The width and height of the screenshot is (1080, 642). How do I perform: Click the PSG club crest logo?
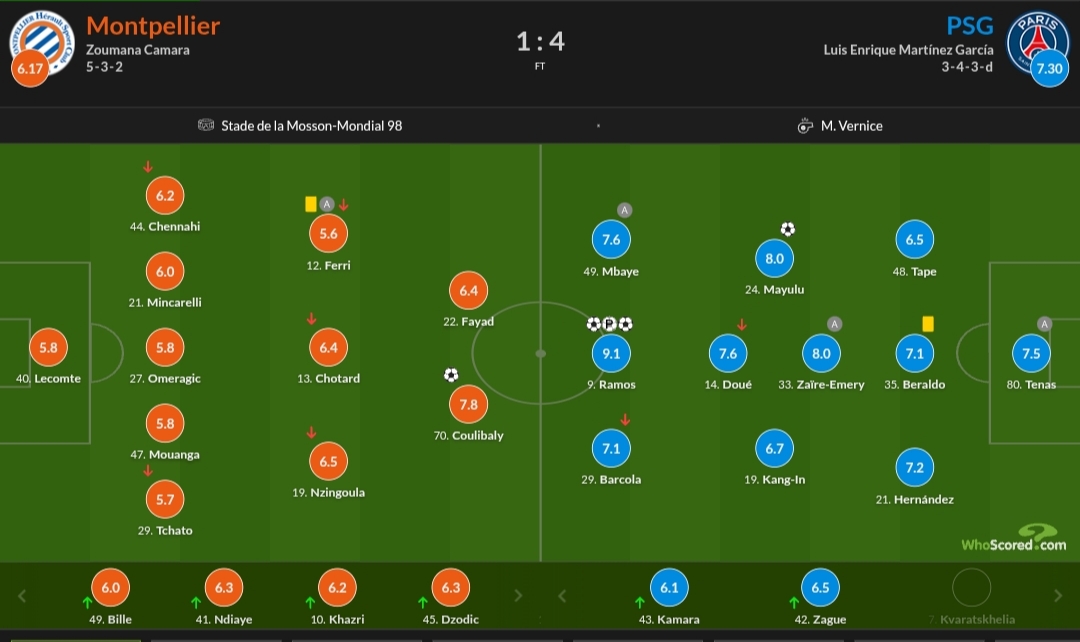pos(1037,42)
